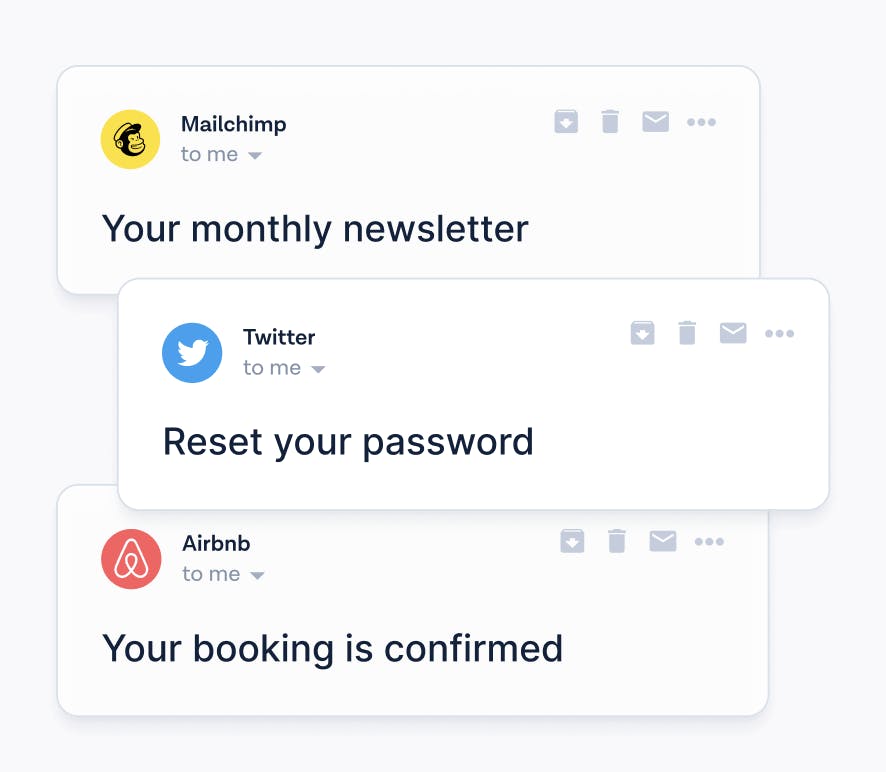Mark the Mailchimp email as unread
Screen dimensions: 886x772
(655, 122)
